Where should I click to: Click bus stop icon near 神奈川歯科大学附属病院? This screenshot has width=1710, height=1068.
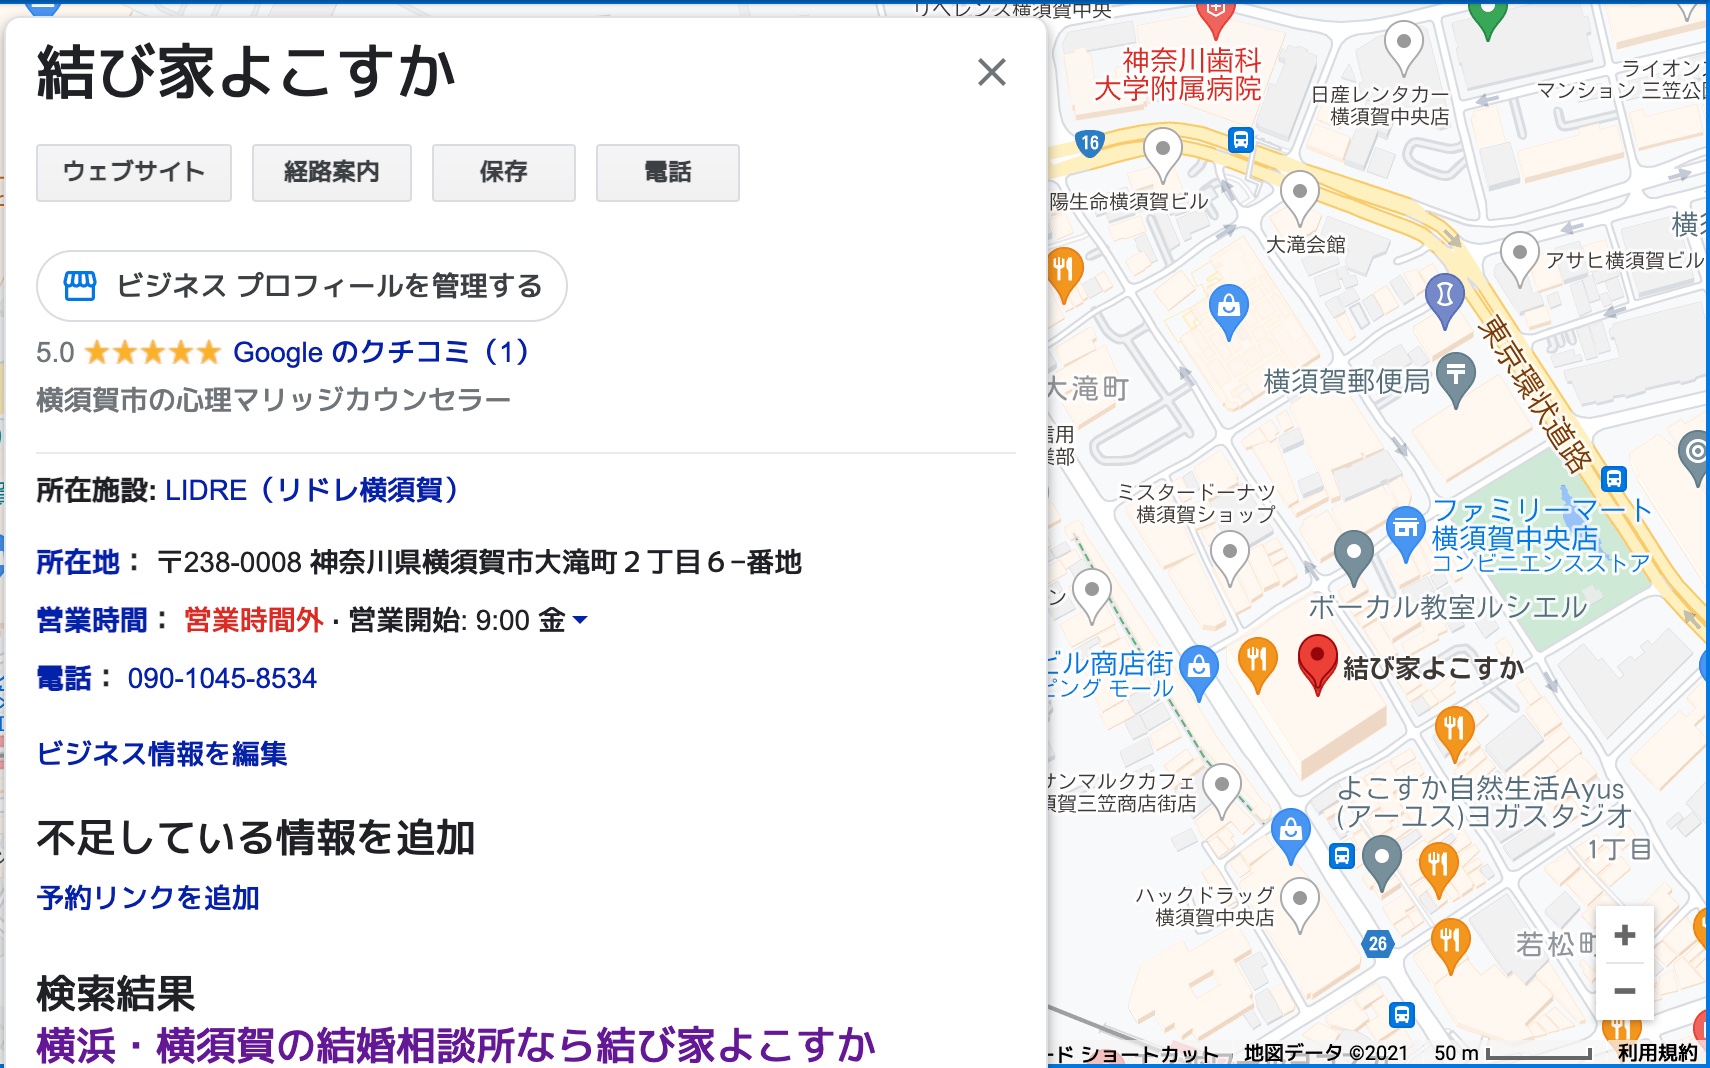[x=1241, y=140]
